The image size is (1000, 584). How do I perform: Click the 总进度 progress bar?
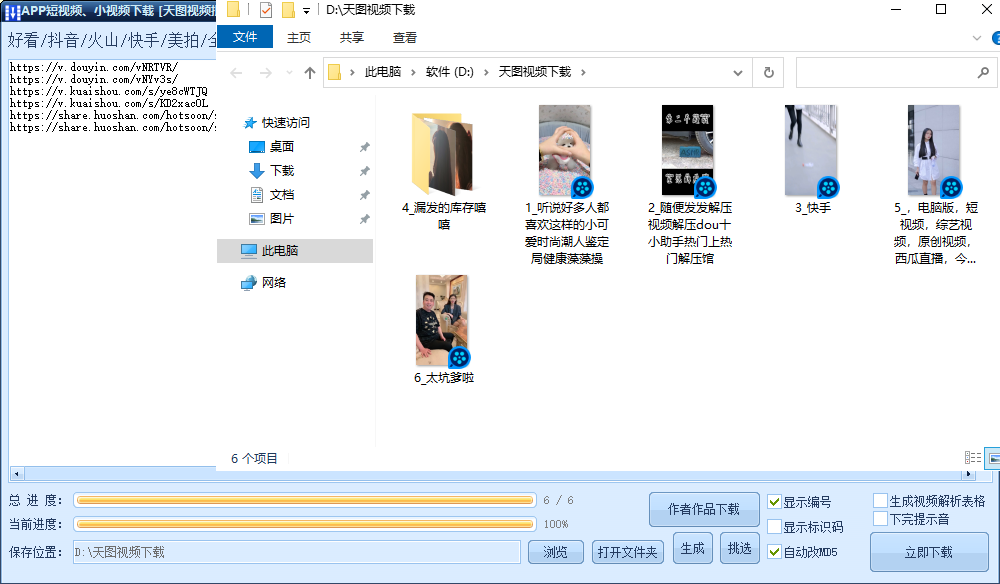click(306, 500)
